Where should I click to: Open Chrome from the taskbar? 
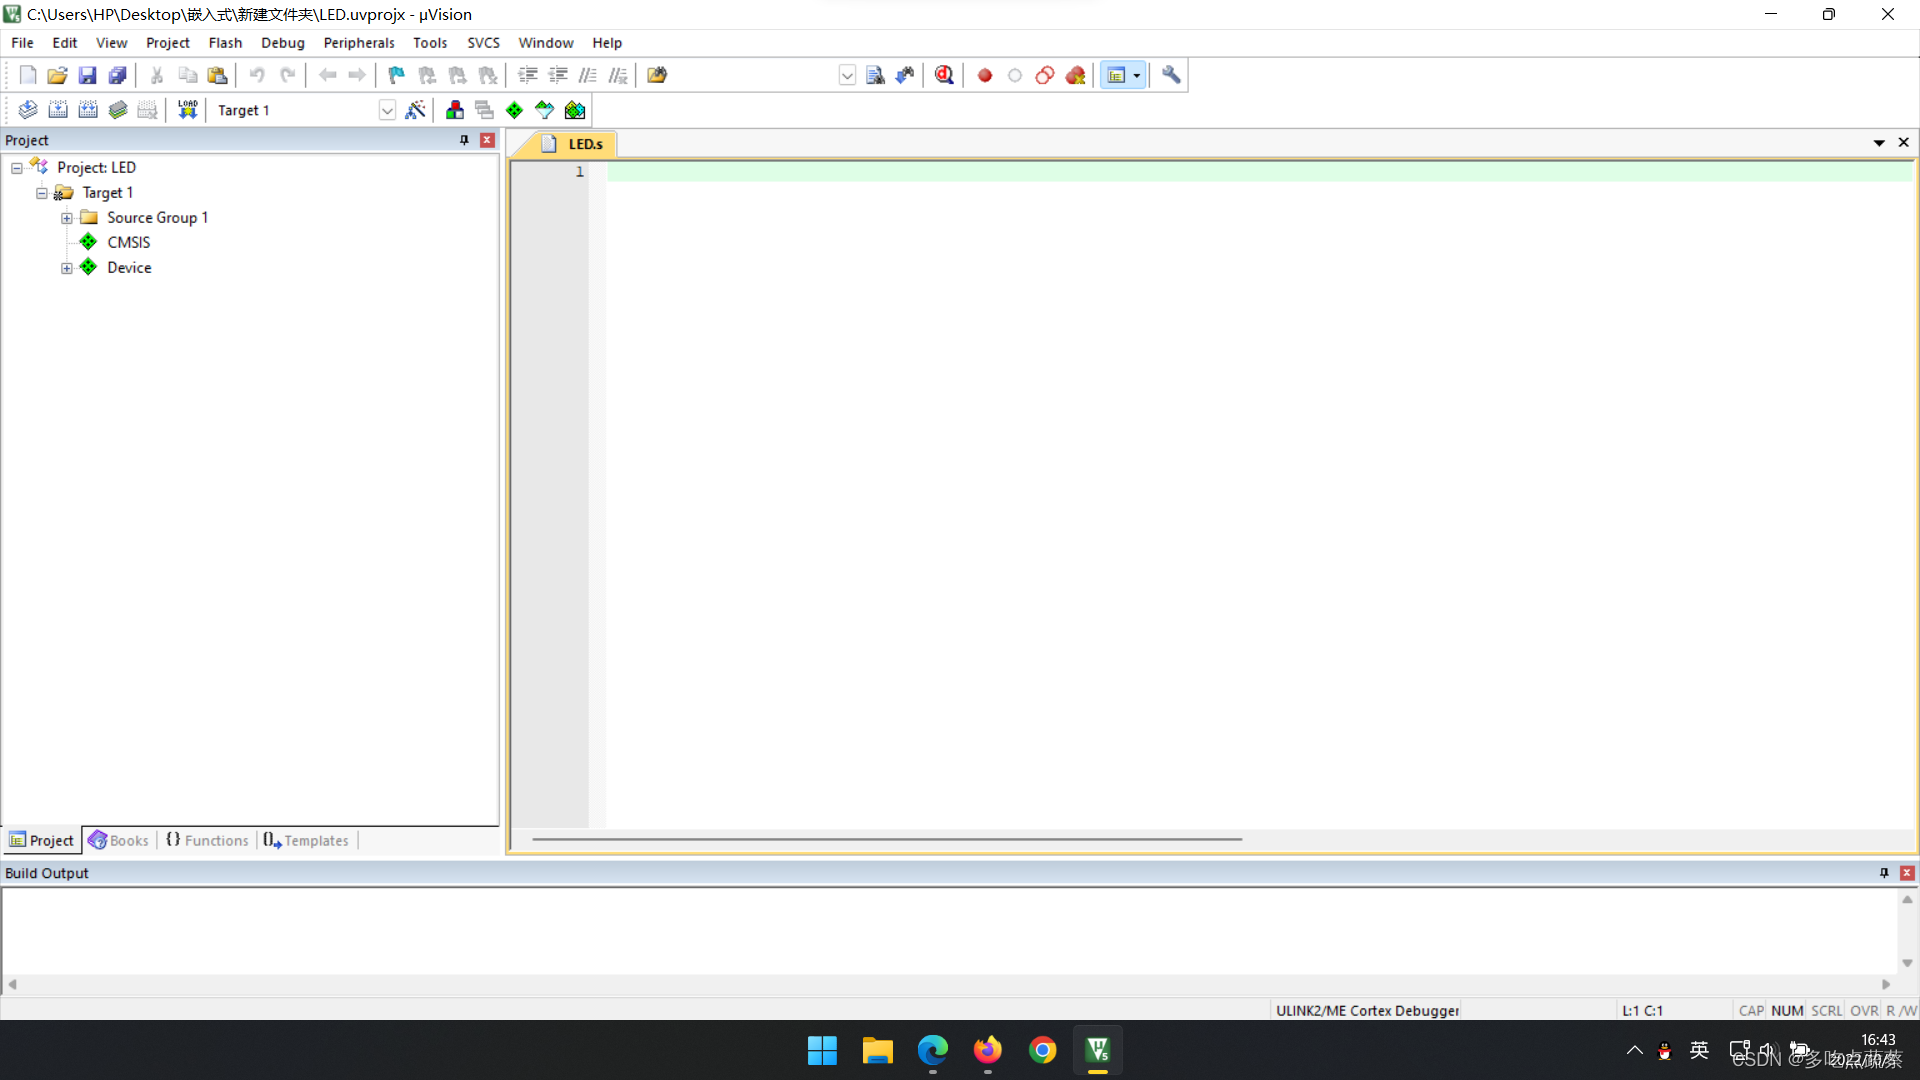tap(1042, 1050)
